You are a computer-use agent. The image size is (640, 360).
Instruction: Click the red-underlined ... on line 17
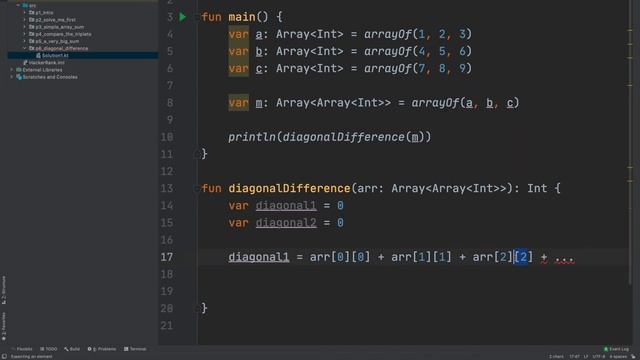(x=564, y=258)
